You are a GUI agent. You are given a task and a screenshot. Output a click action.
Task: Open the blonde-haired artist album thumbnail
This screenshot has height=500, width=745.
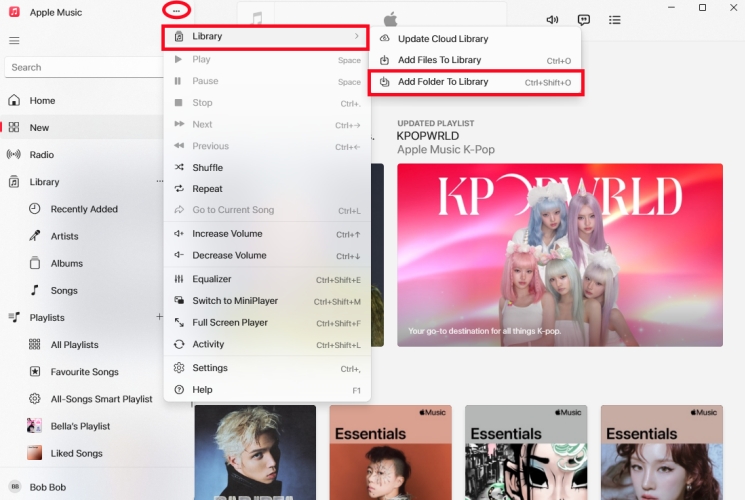(255, 452)
